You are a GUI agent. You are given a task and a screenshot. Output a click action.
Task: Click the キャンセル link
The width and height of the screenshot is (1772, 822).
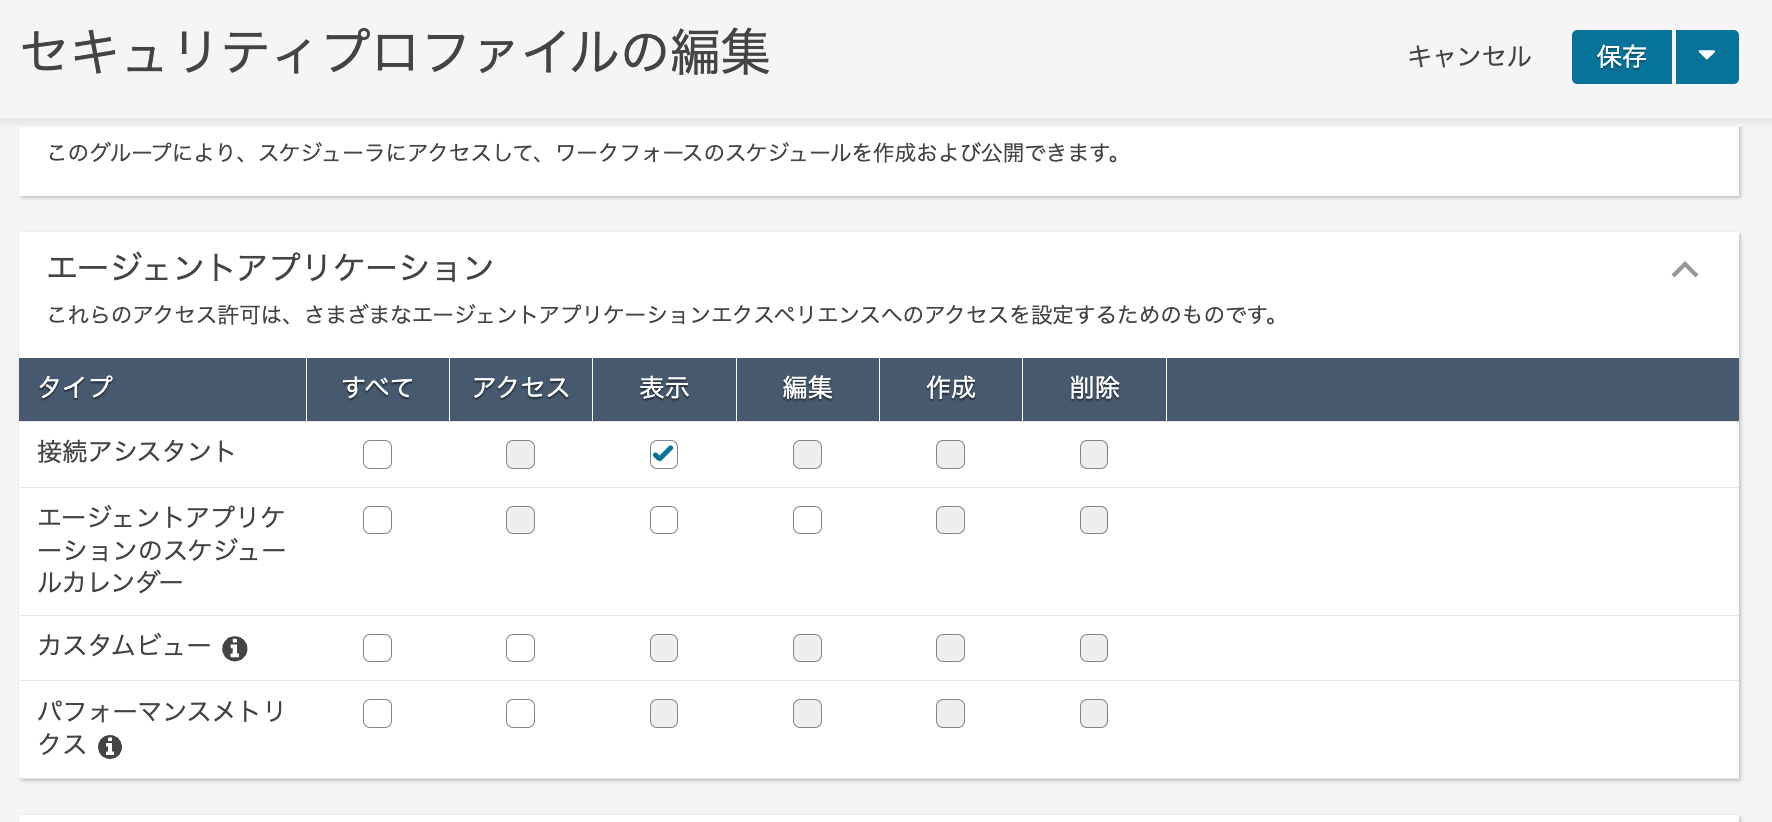pyautogui.click(x=1468, y=57)
